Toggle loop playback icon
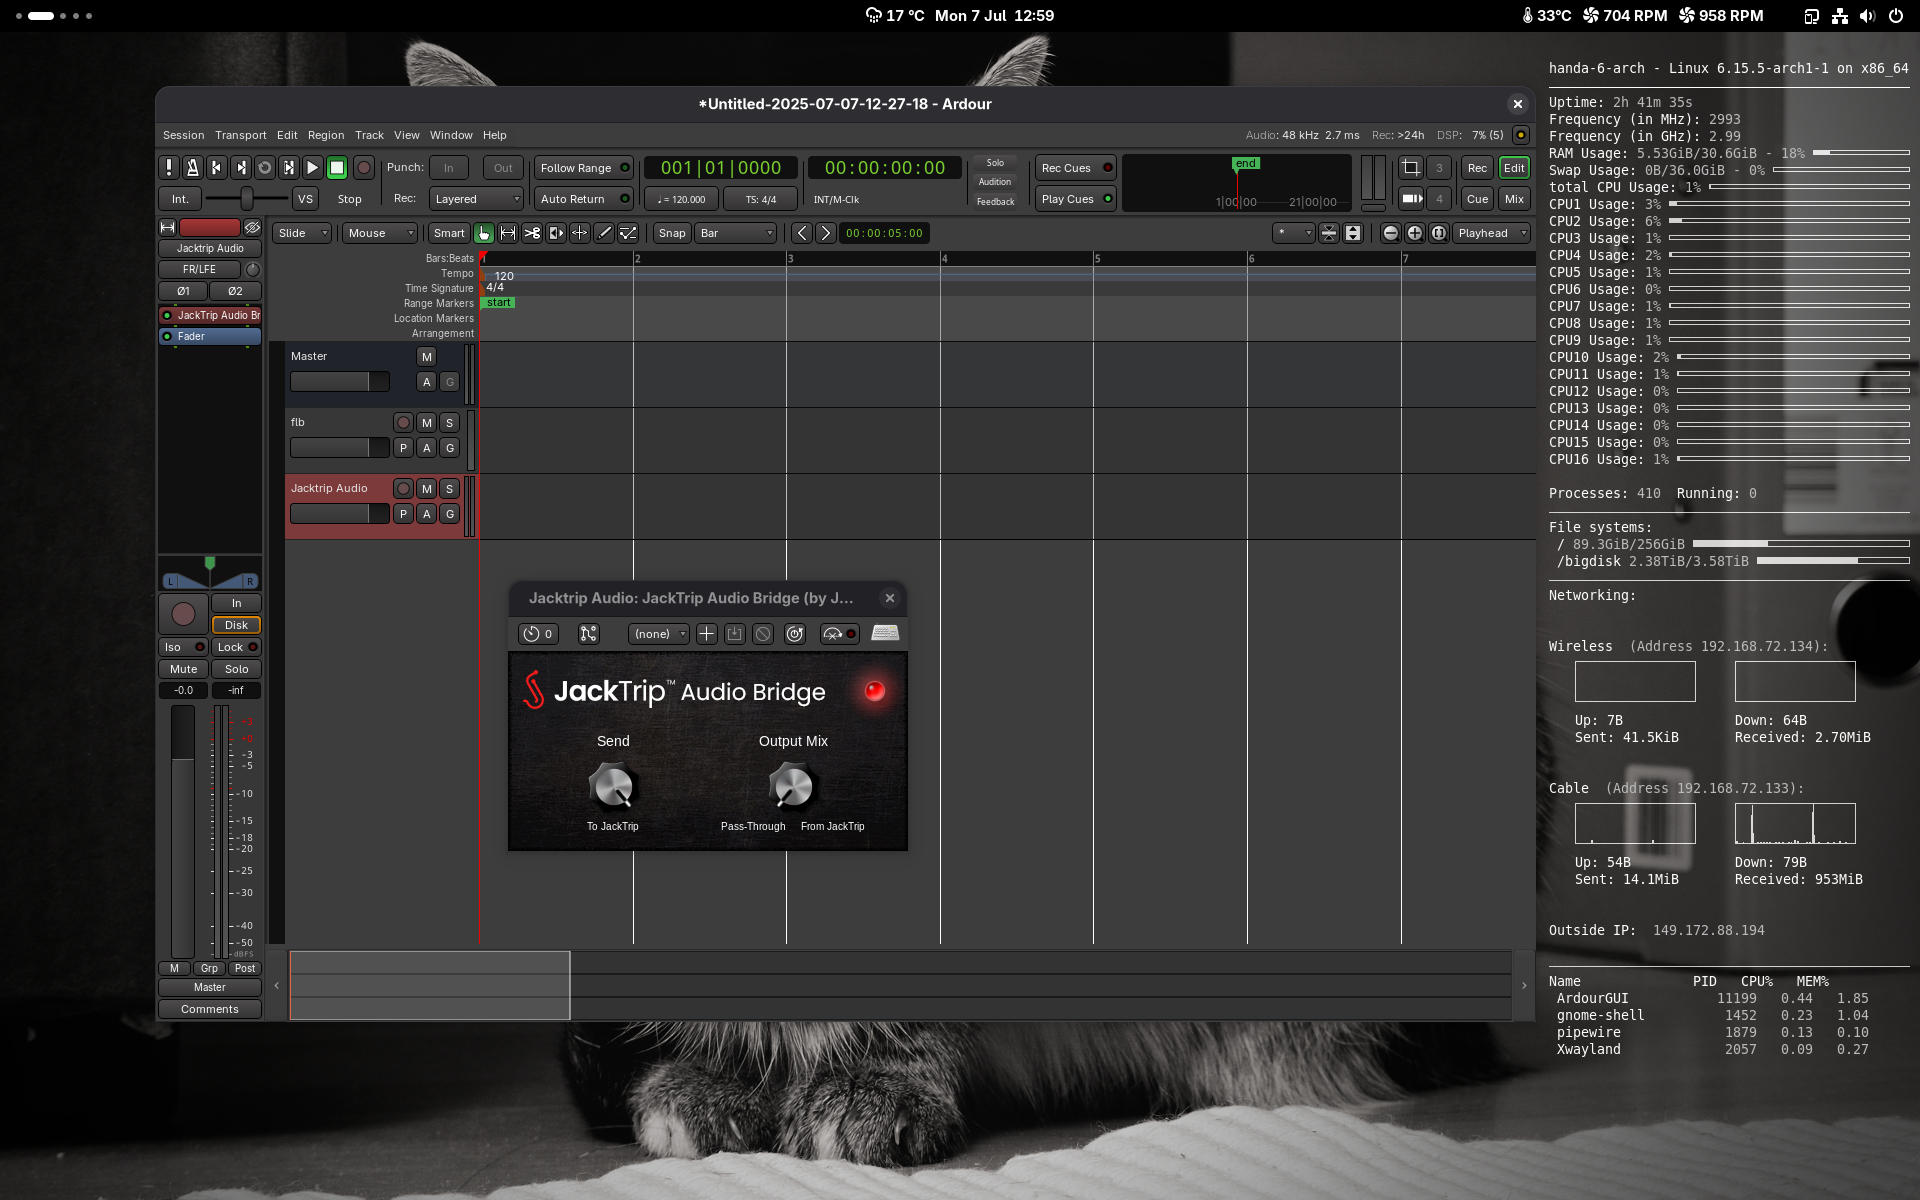This screenshot has width=1920, height=1200. click(x=265, y=168)
